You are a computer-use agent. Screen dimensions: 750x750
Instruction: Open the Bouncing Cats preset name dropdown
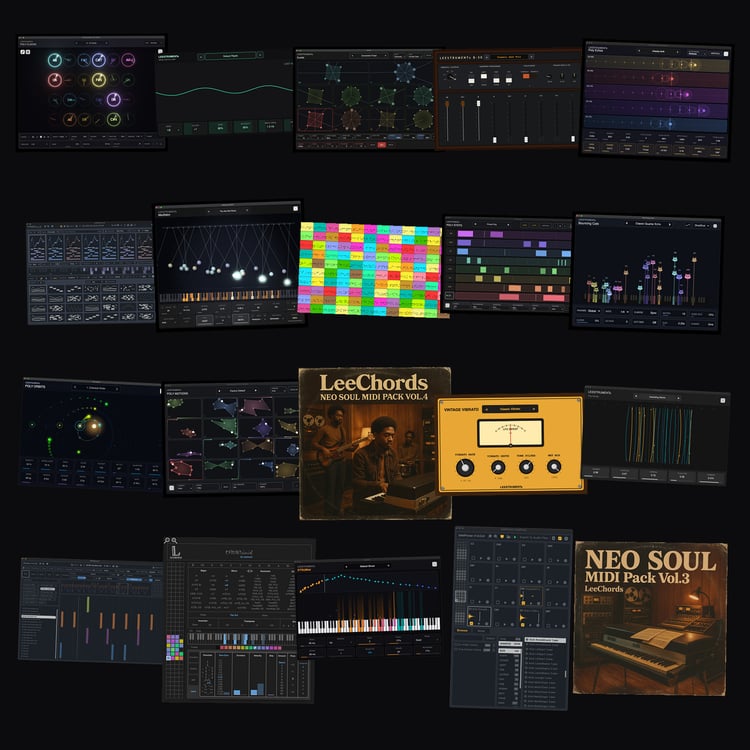[x=648, y=223]
